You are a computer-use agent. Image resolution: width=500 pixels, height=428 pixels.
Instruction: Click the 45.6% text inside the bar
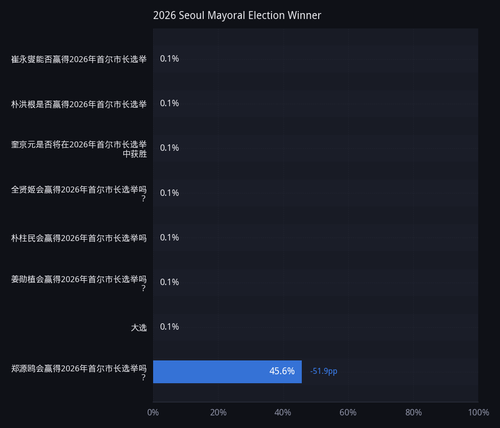[x=282, y=371]
